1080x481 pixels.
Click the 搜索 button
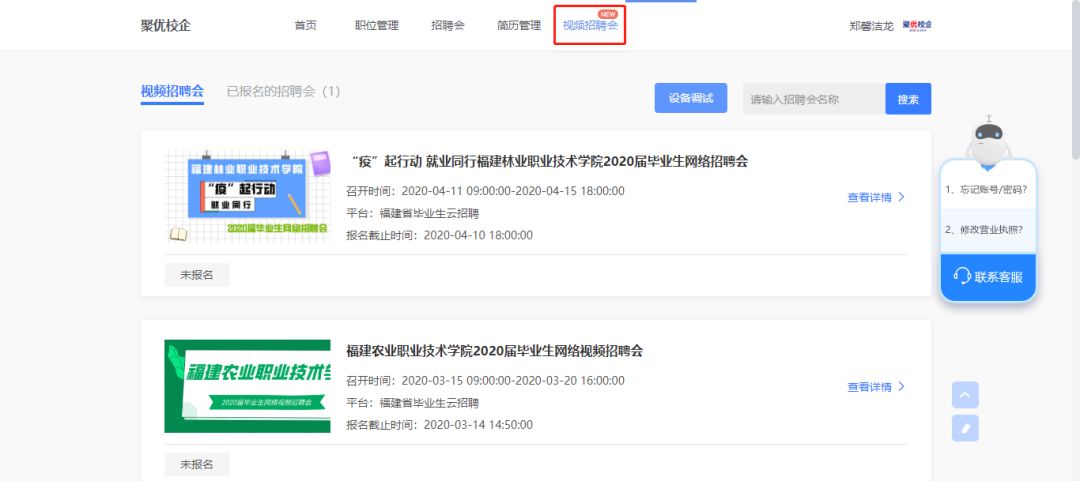[907, 99]
